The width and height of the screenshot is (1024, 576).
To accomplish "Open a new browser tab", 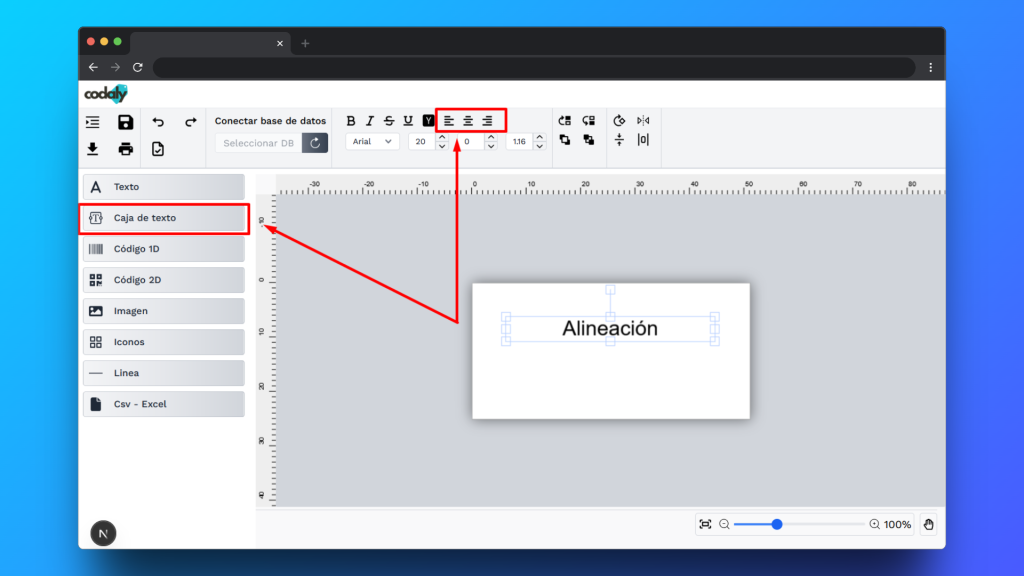I will click(x=305, y=43).
